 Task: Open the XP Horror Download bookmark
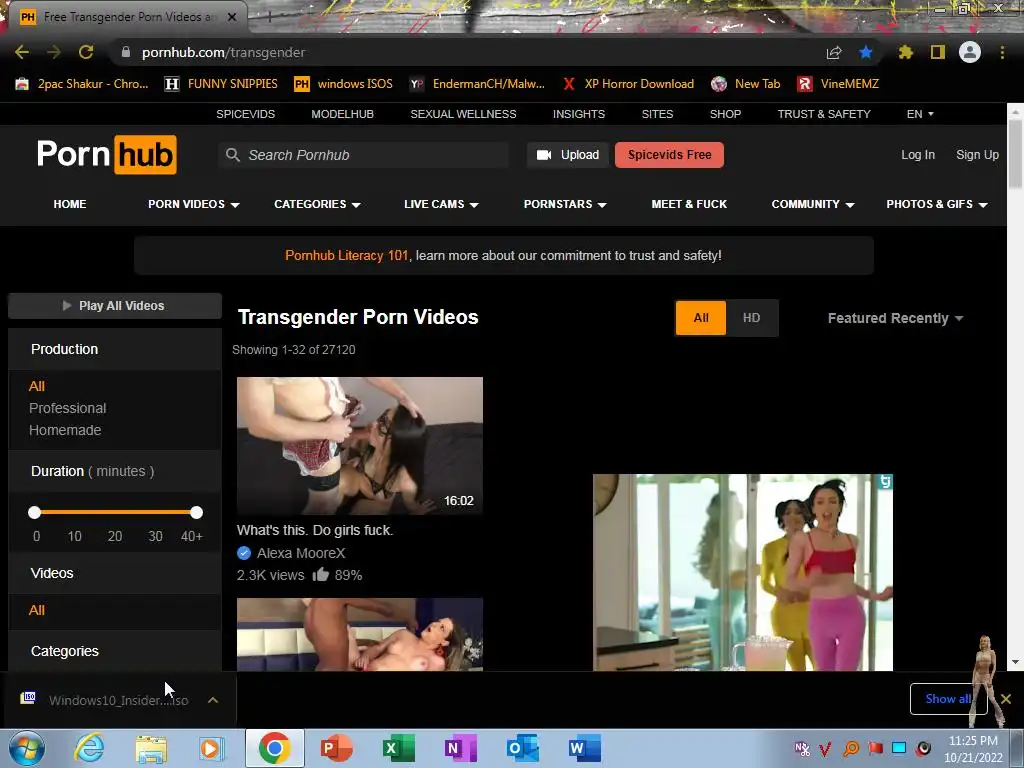[x=628, y=84]
